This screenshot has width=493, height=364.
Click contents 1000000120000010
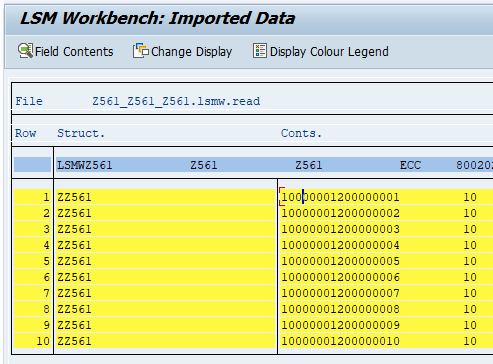[340, 341]
